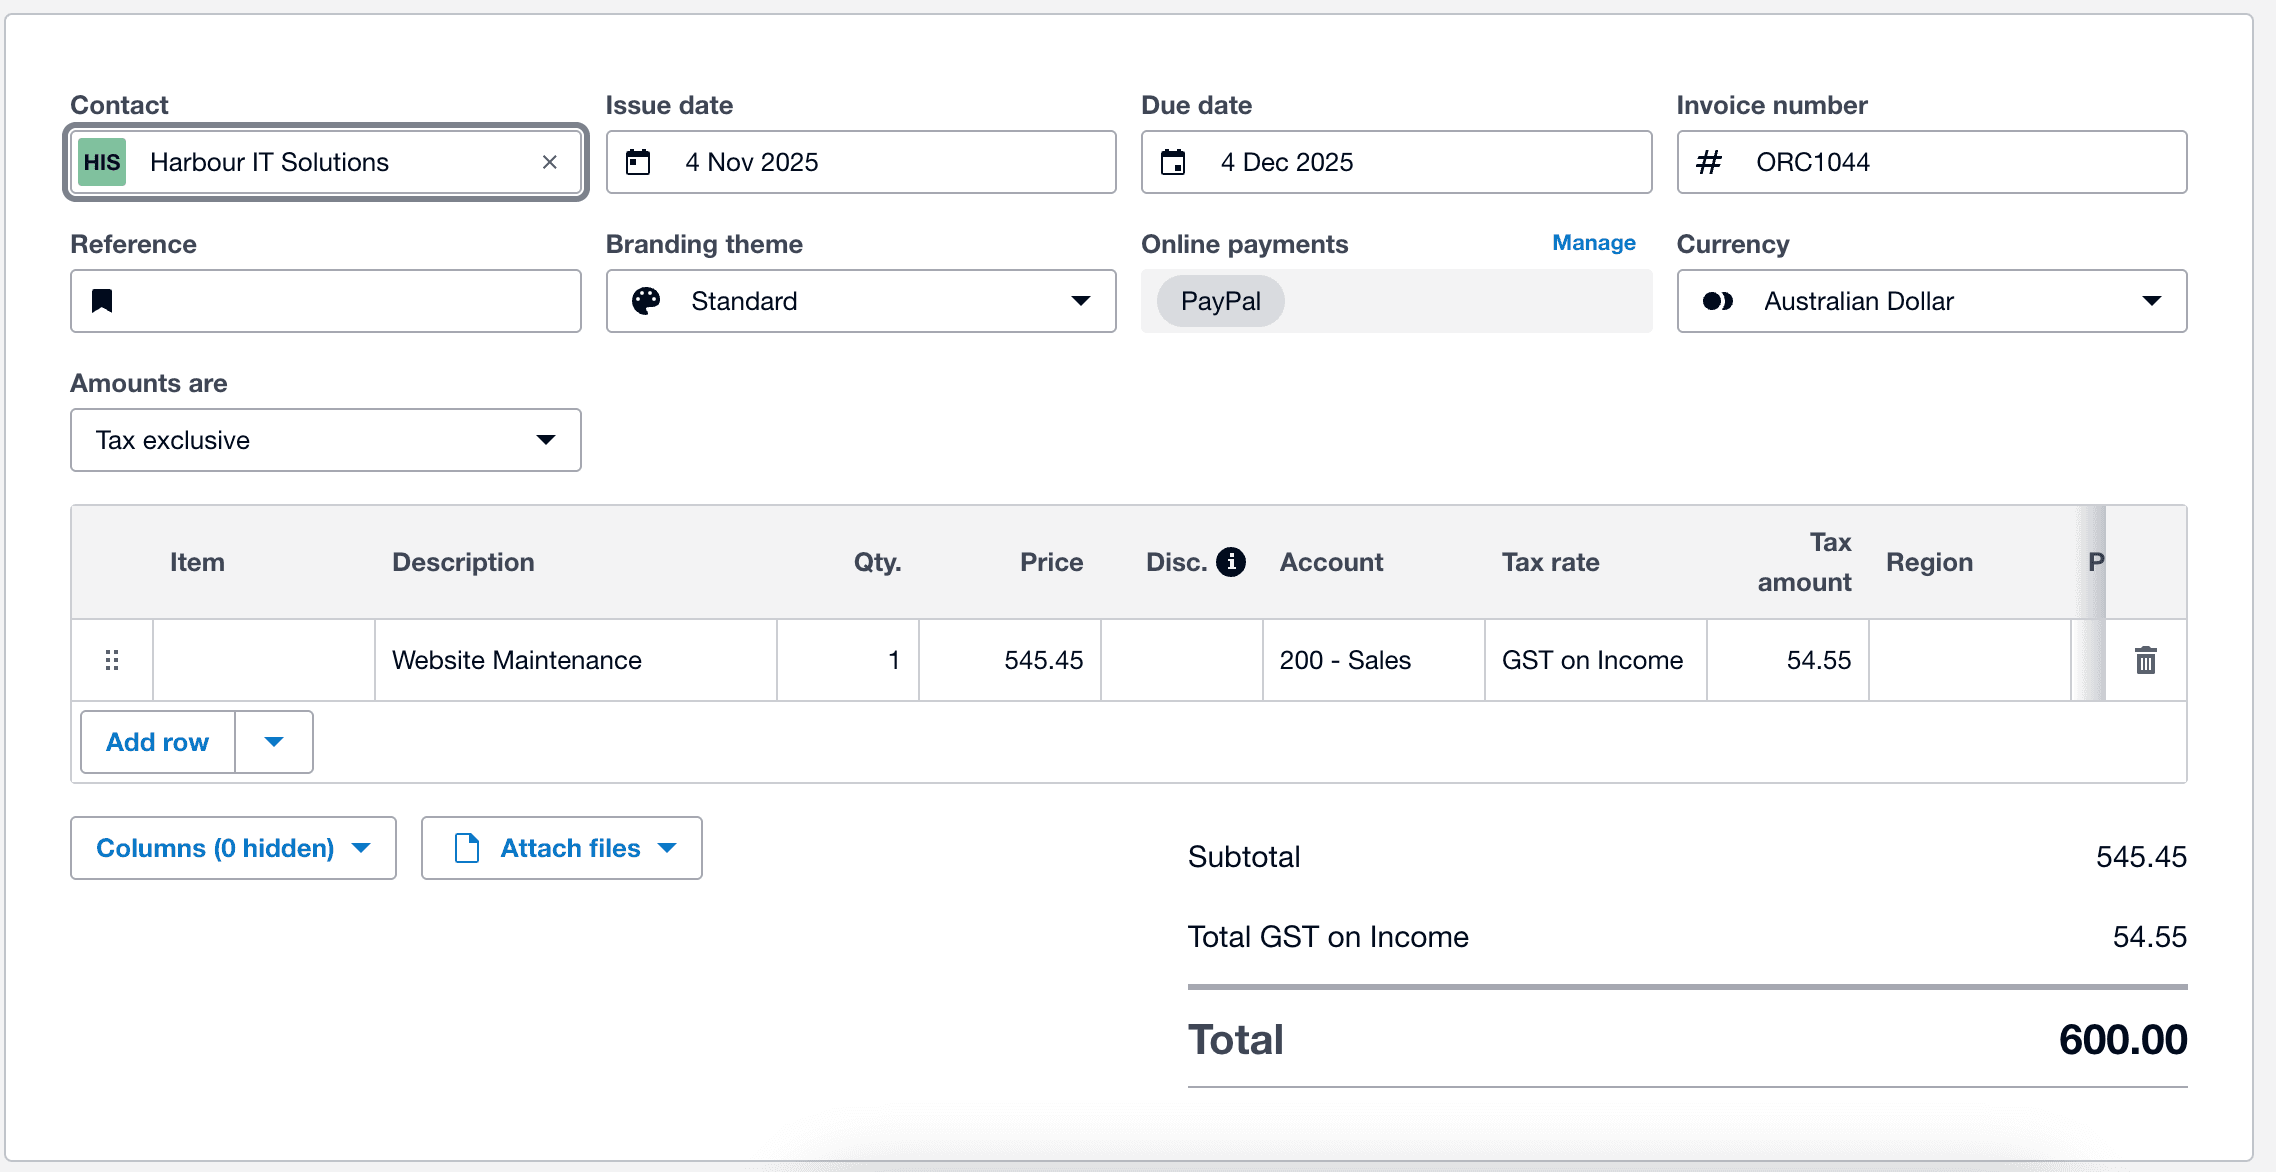The image size is (2276, 1172).
Task: Click the GST on Income tax rate cell
Action: click(1594, 660)
